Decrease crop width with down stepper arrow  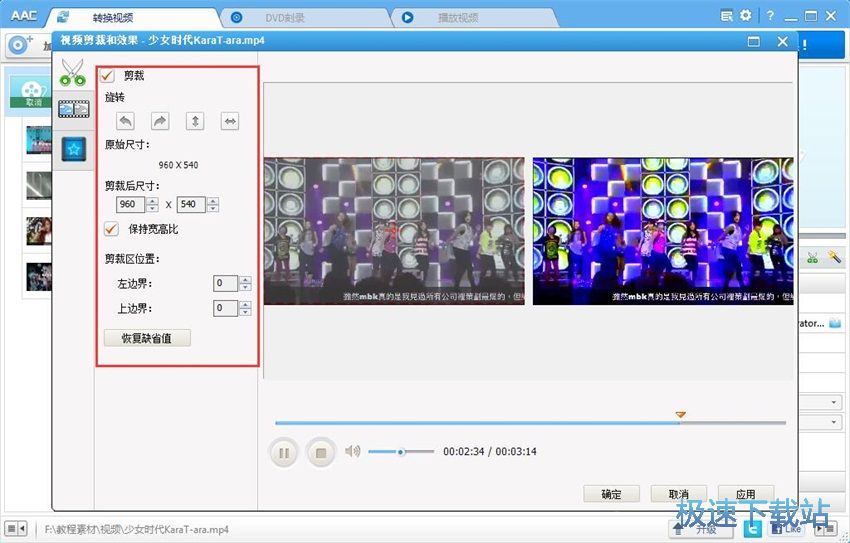tap(152, 208)
